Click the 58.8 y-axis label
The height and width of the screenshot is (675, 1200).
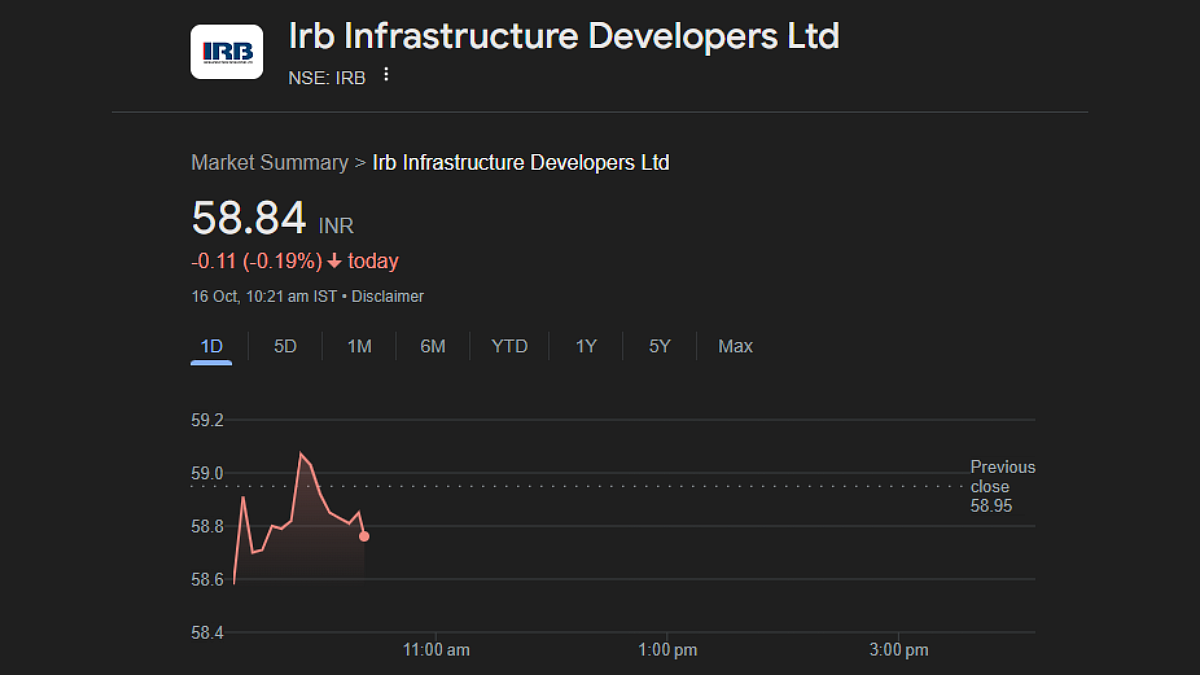[x=207, y=526]
